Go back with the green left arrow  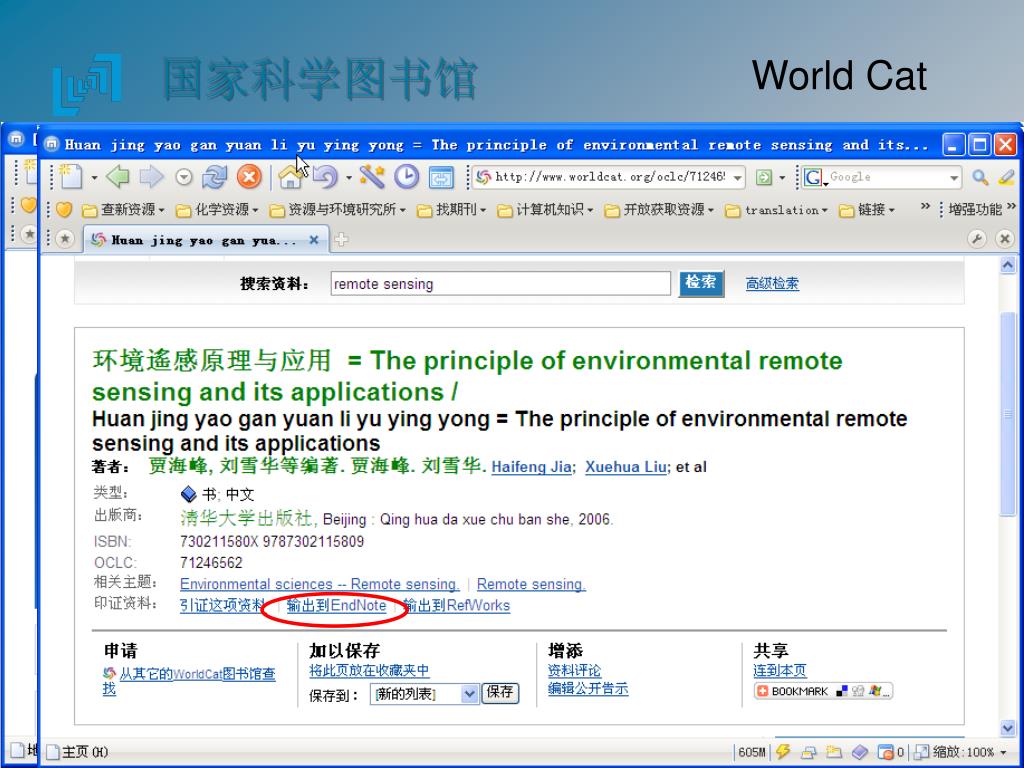point(118,176)
